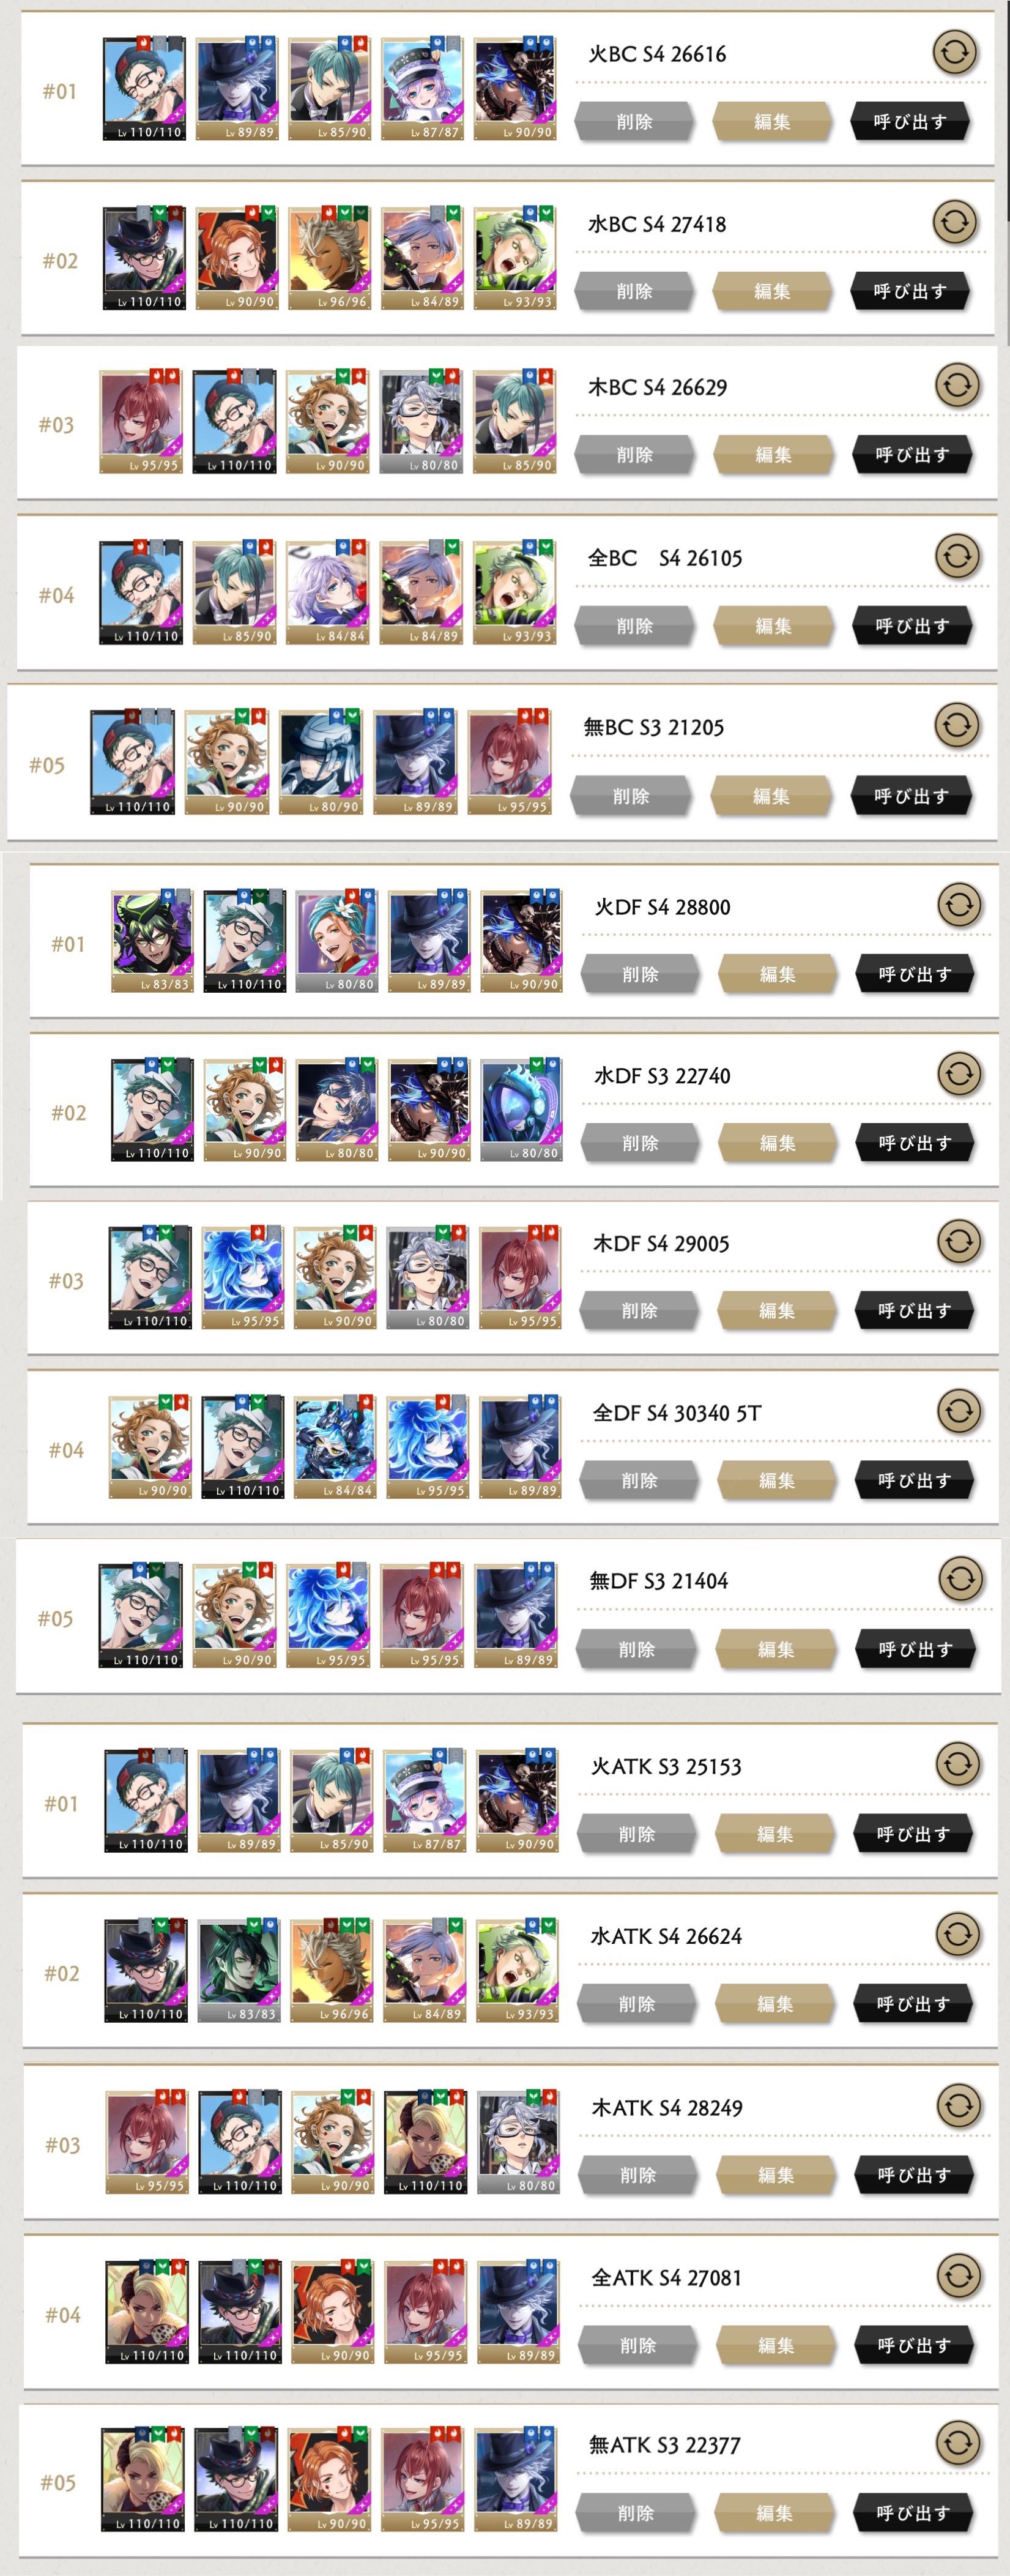Edit the 水BC S4 27418 deck via 編集

(x=772, y=292)
